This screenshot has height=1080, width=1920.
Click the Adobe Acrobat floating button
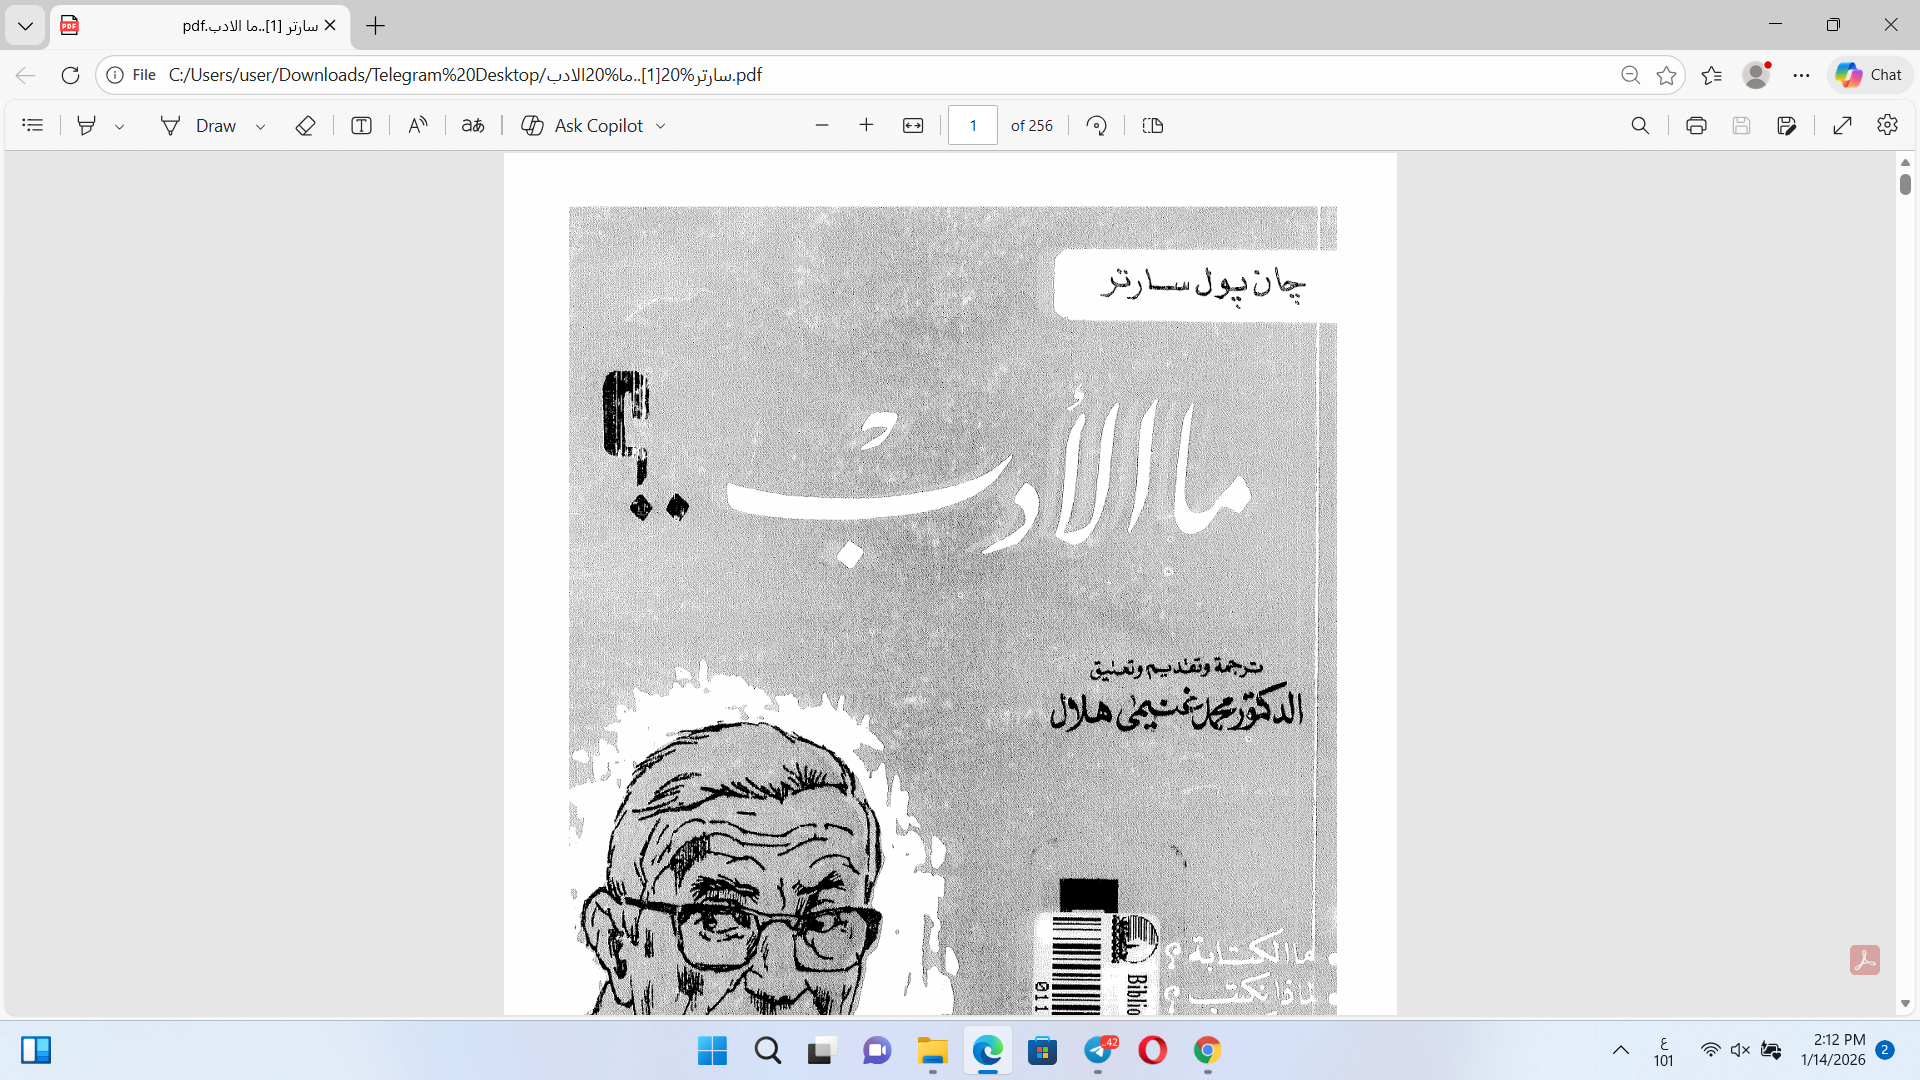coord(1865,960)
